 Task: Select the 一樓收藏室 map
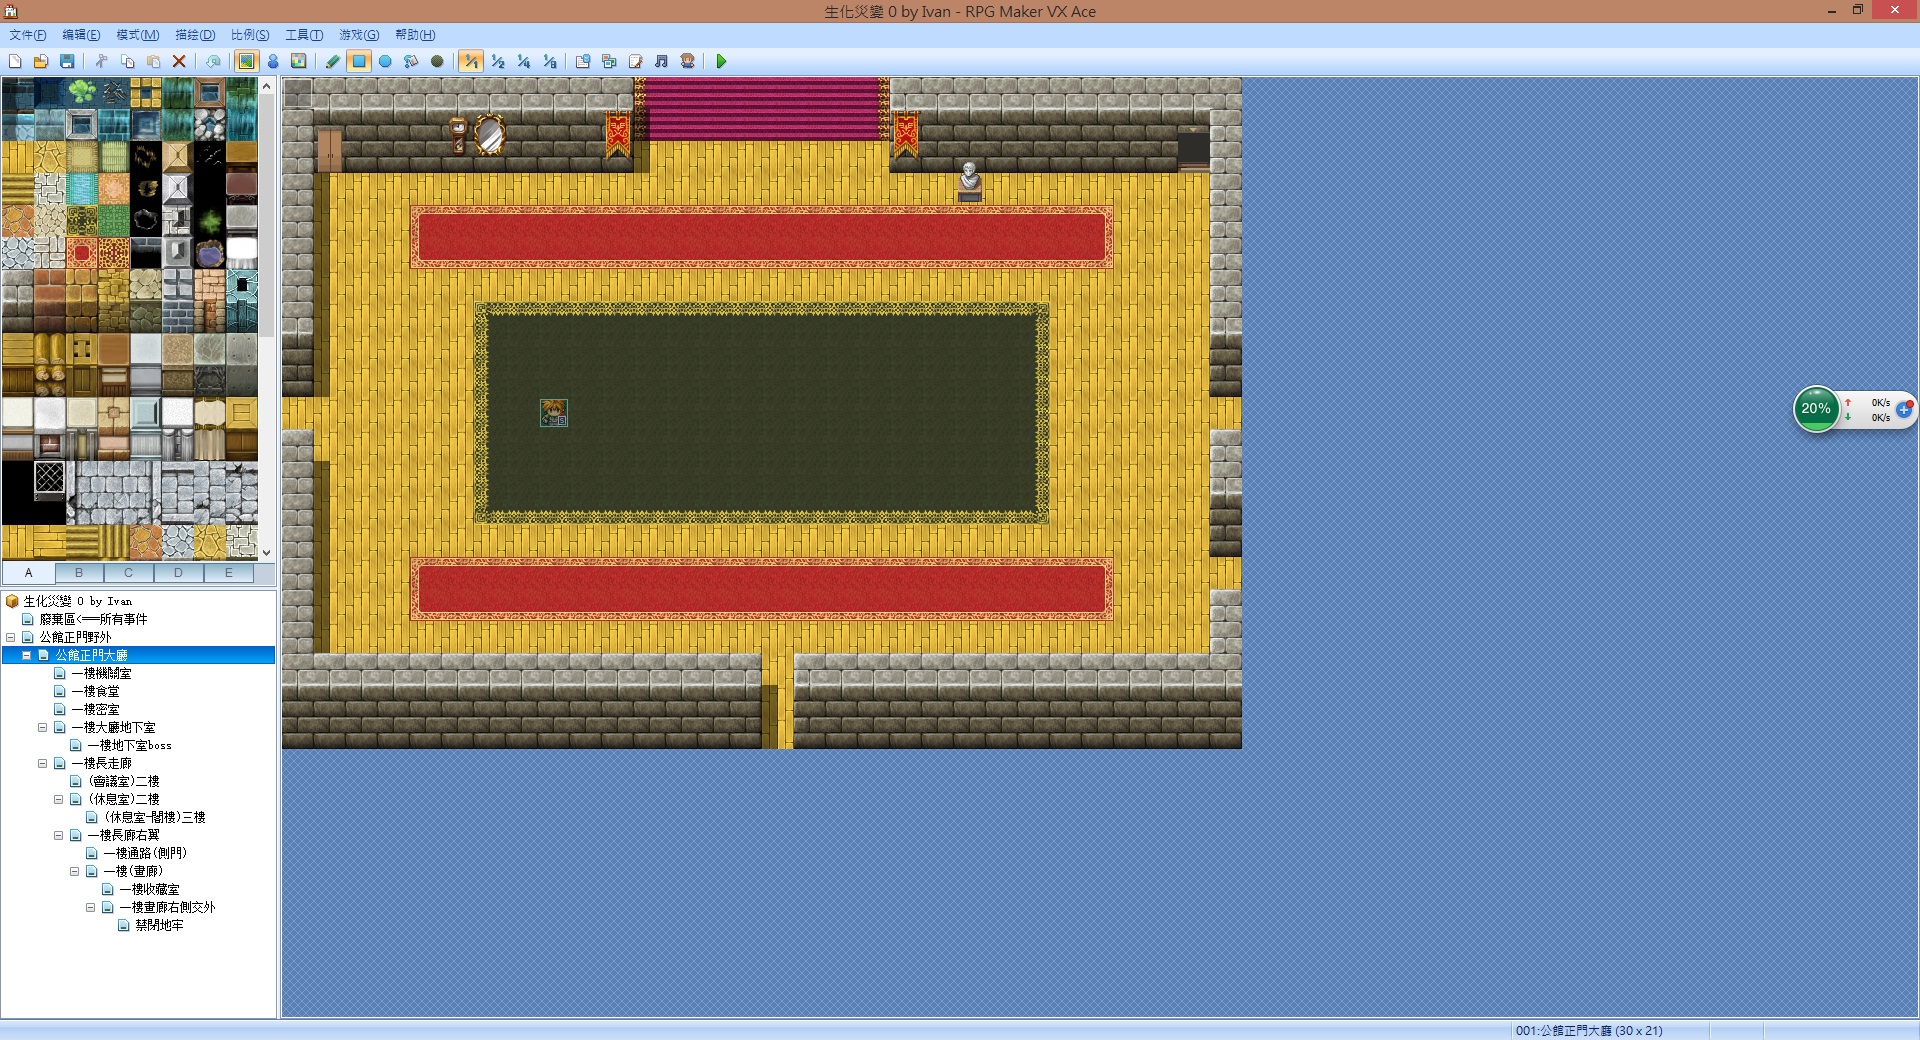click(x=149, y=889)
